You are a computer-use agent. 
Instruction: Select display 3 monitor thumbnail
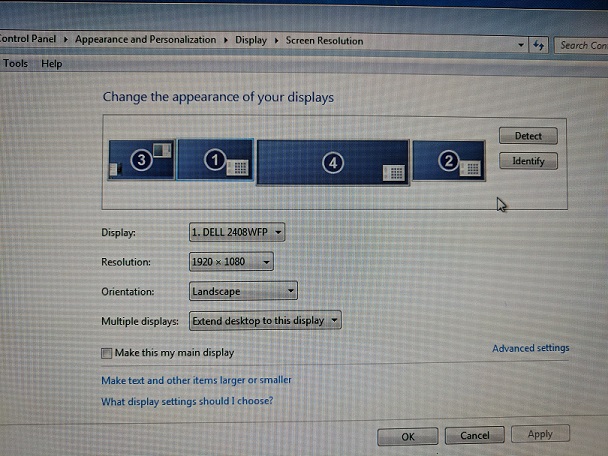141,160
